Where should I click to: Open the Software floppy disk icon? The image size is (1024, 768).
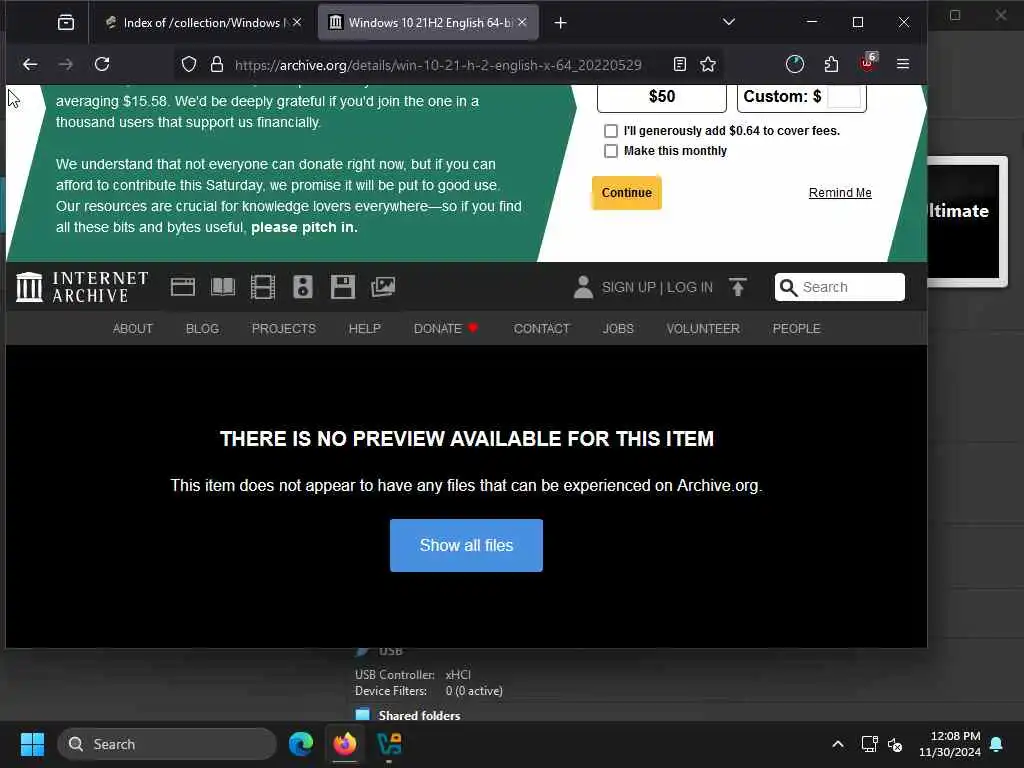(342, 287)
